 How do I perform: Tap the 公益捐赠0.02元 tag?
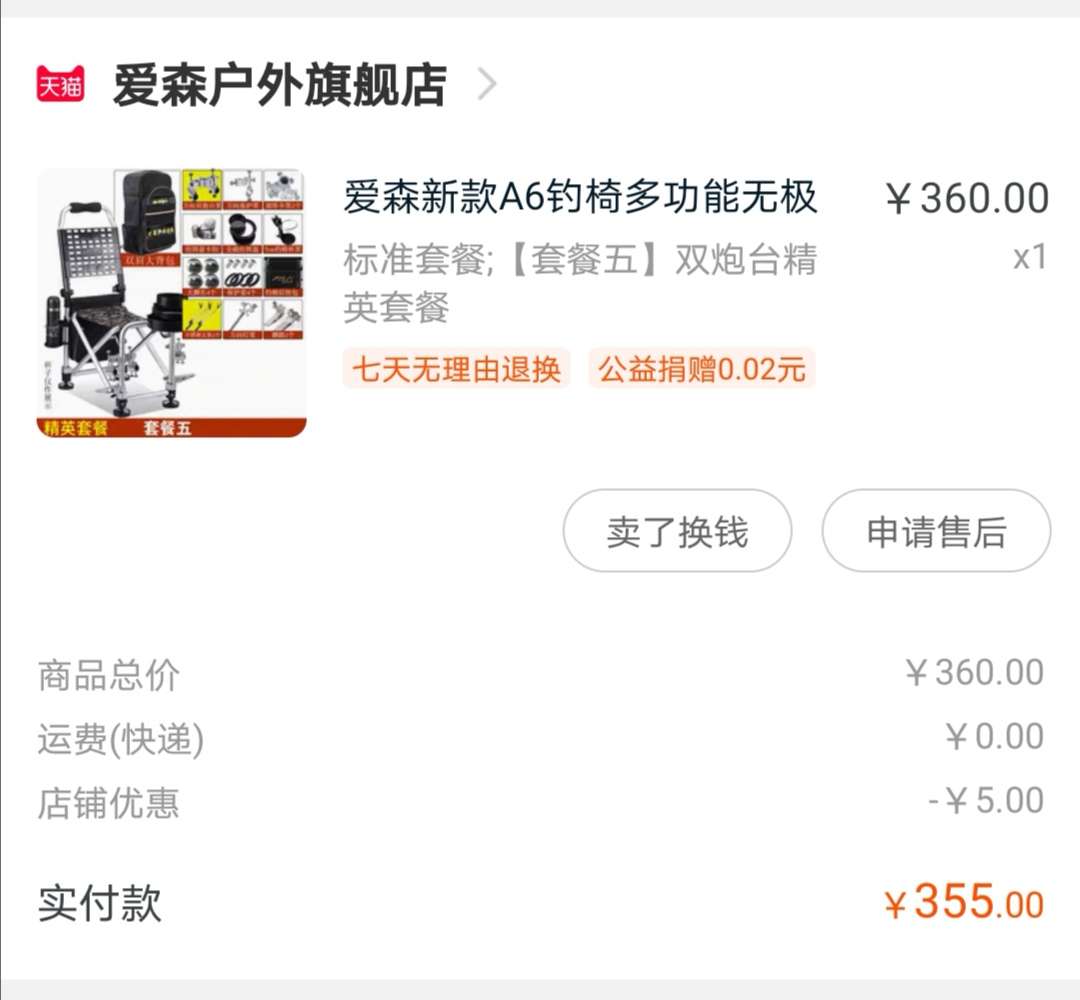click(x=702, y=369)
